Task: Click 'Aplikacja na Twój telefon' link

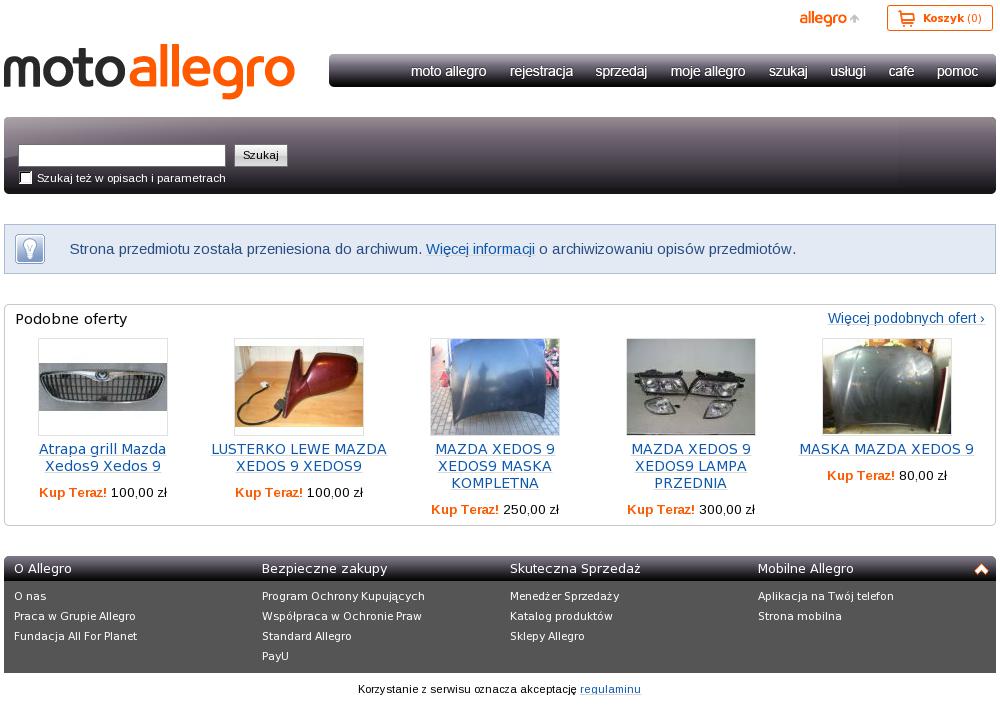Action: point(825,596)
